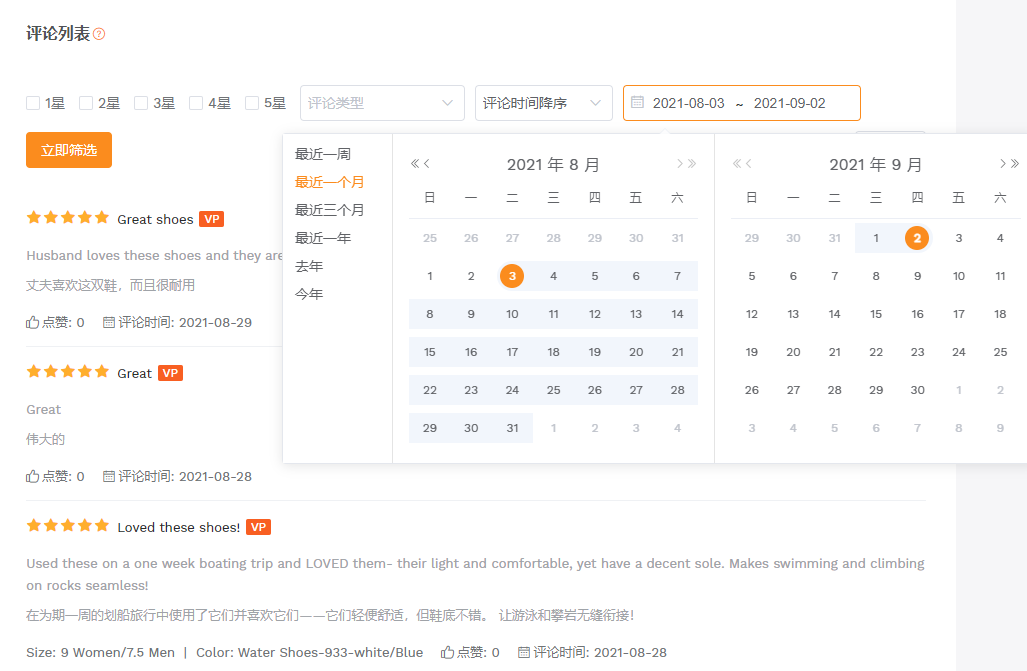
Task: Click the end date 2021-09-02 field
Action: click(x=790, y=103)
